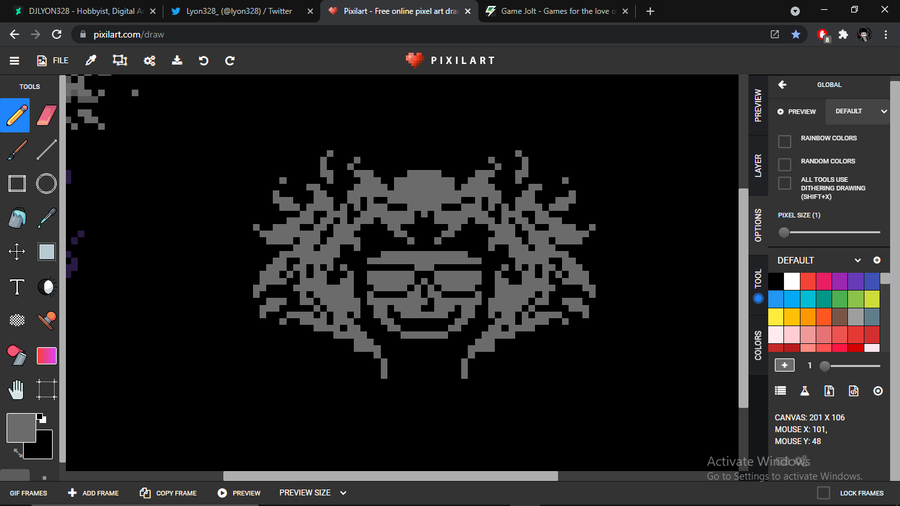Select the Line tool

(46, 150)
